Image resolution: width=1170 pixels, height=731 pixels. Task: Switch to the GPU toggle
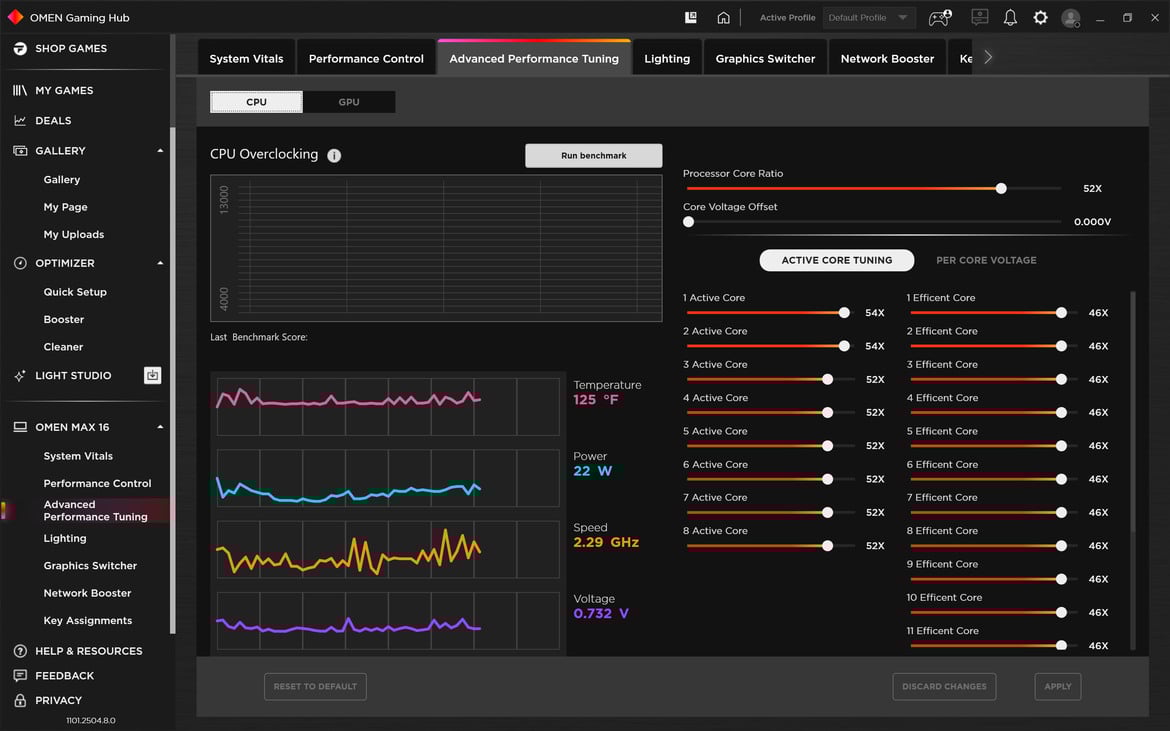coord(348,102)
